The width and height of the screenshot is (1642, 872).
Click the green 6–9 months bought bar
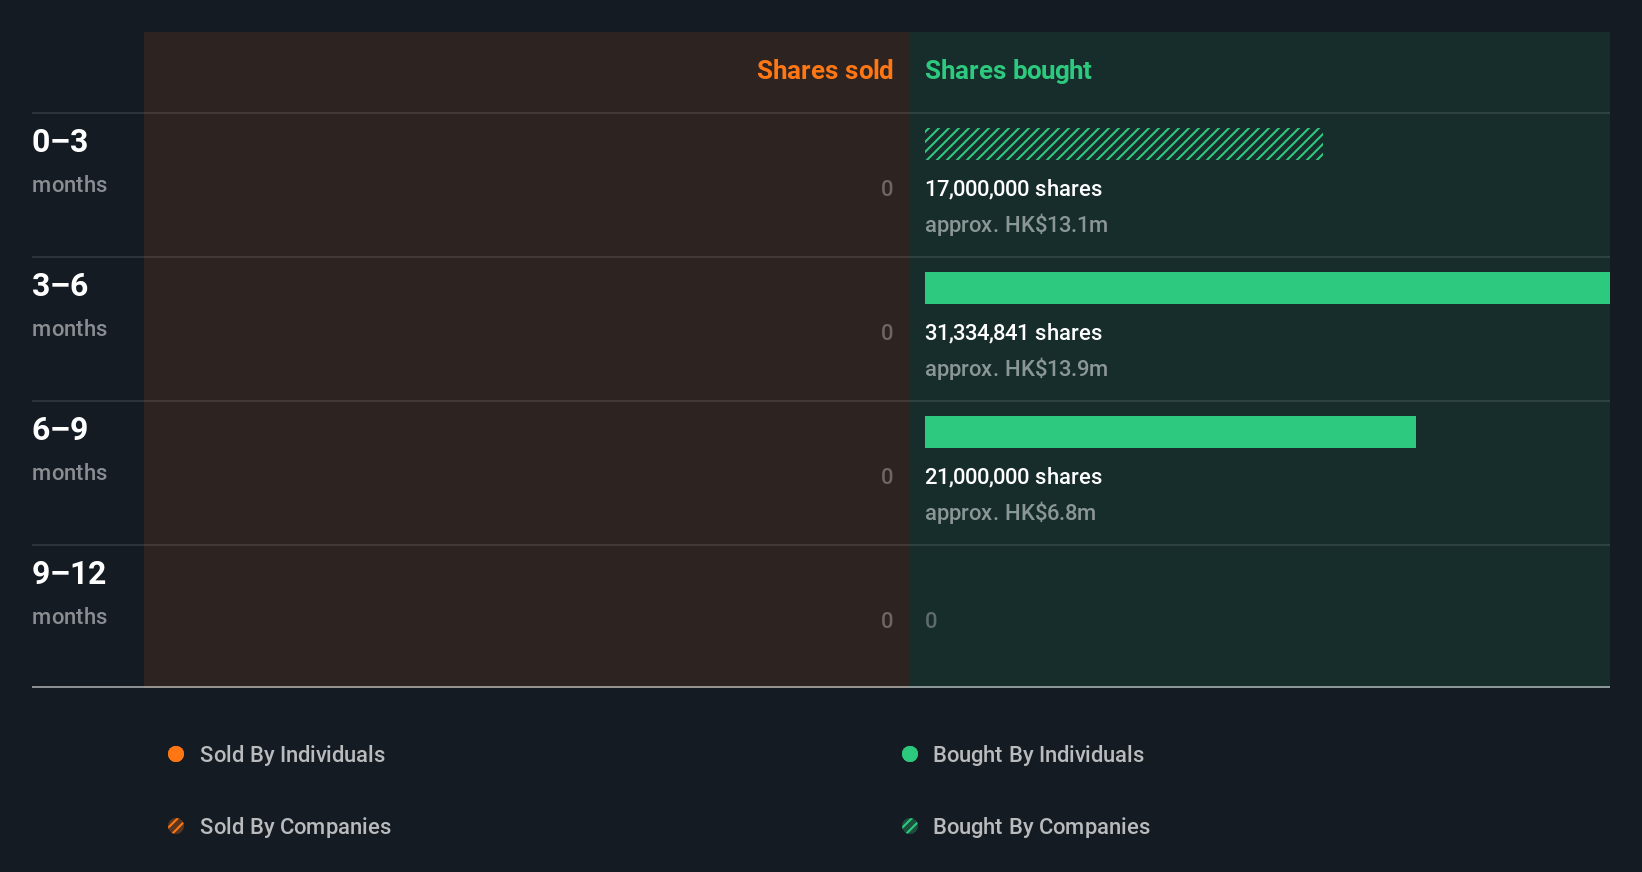[x=1170, y=432]
